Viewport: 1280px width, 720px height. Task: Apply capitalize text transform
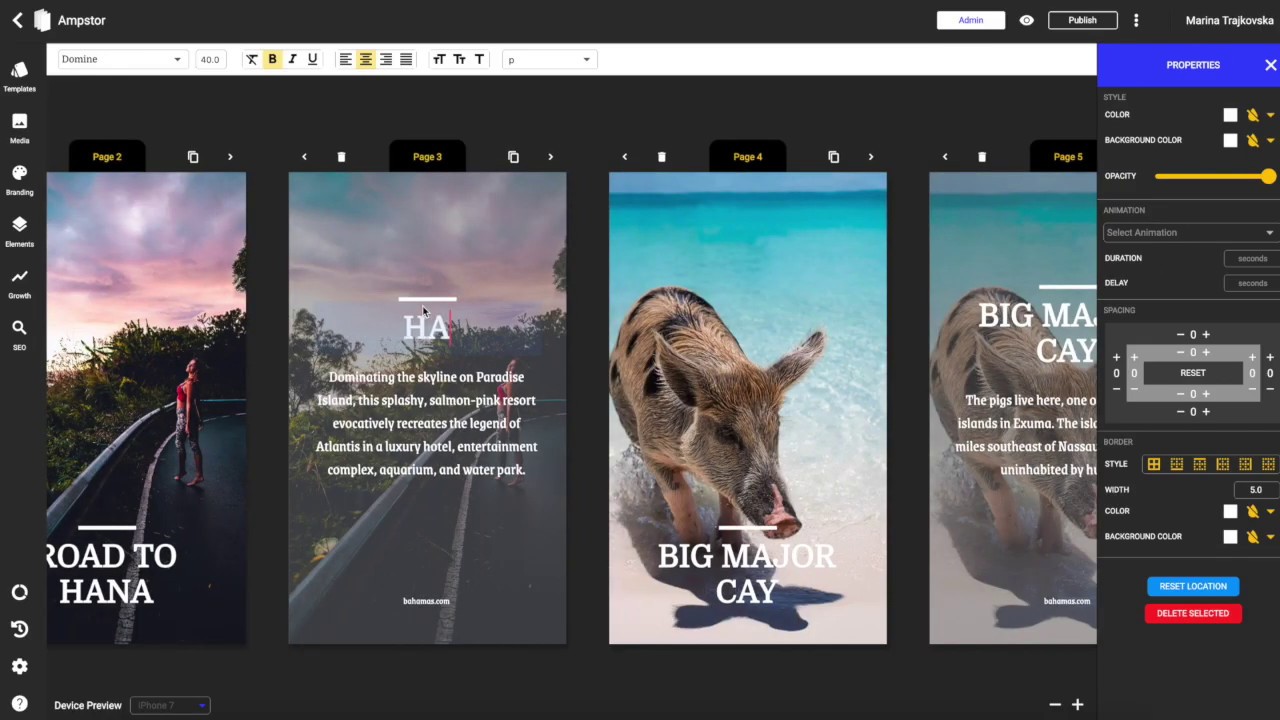coord(459,59)
